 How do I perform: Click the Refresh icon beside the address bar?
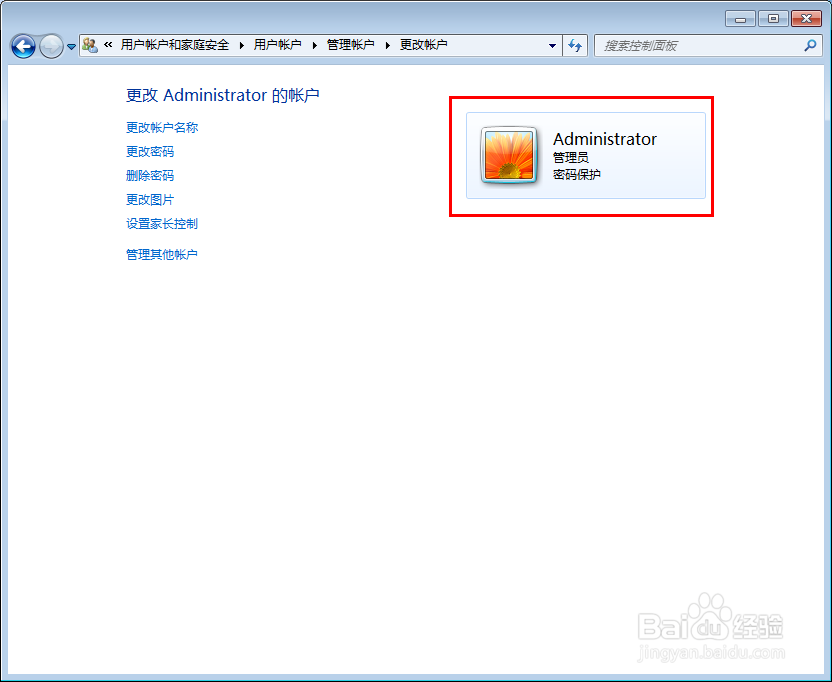(575, 45)
